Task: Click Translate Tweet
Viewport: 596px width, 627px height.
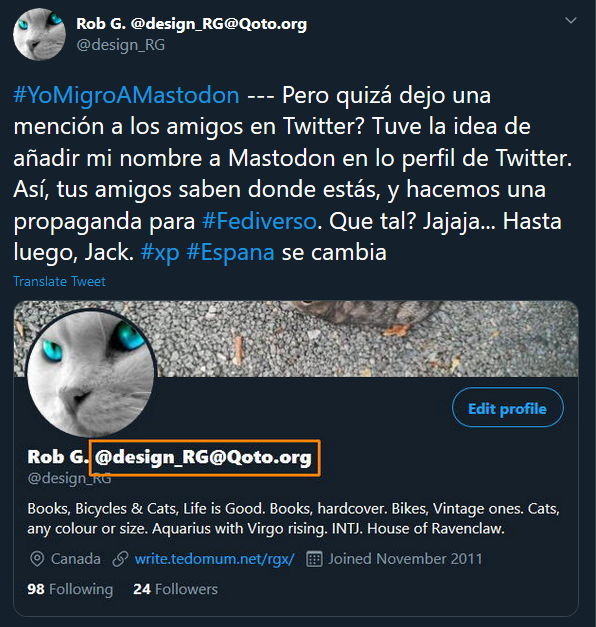Action: [60, 281]
